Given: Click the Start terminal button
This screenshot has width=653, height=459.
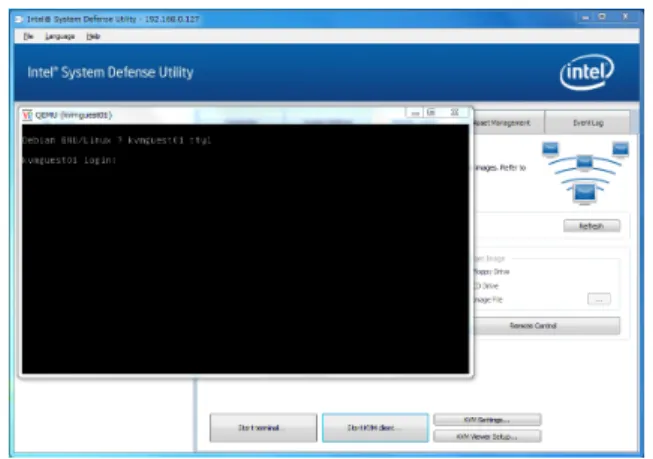Looking at the screenshot, I should [x=263, y=427].
